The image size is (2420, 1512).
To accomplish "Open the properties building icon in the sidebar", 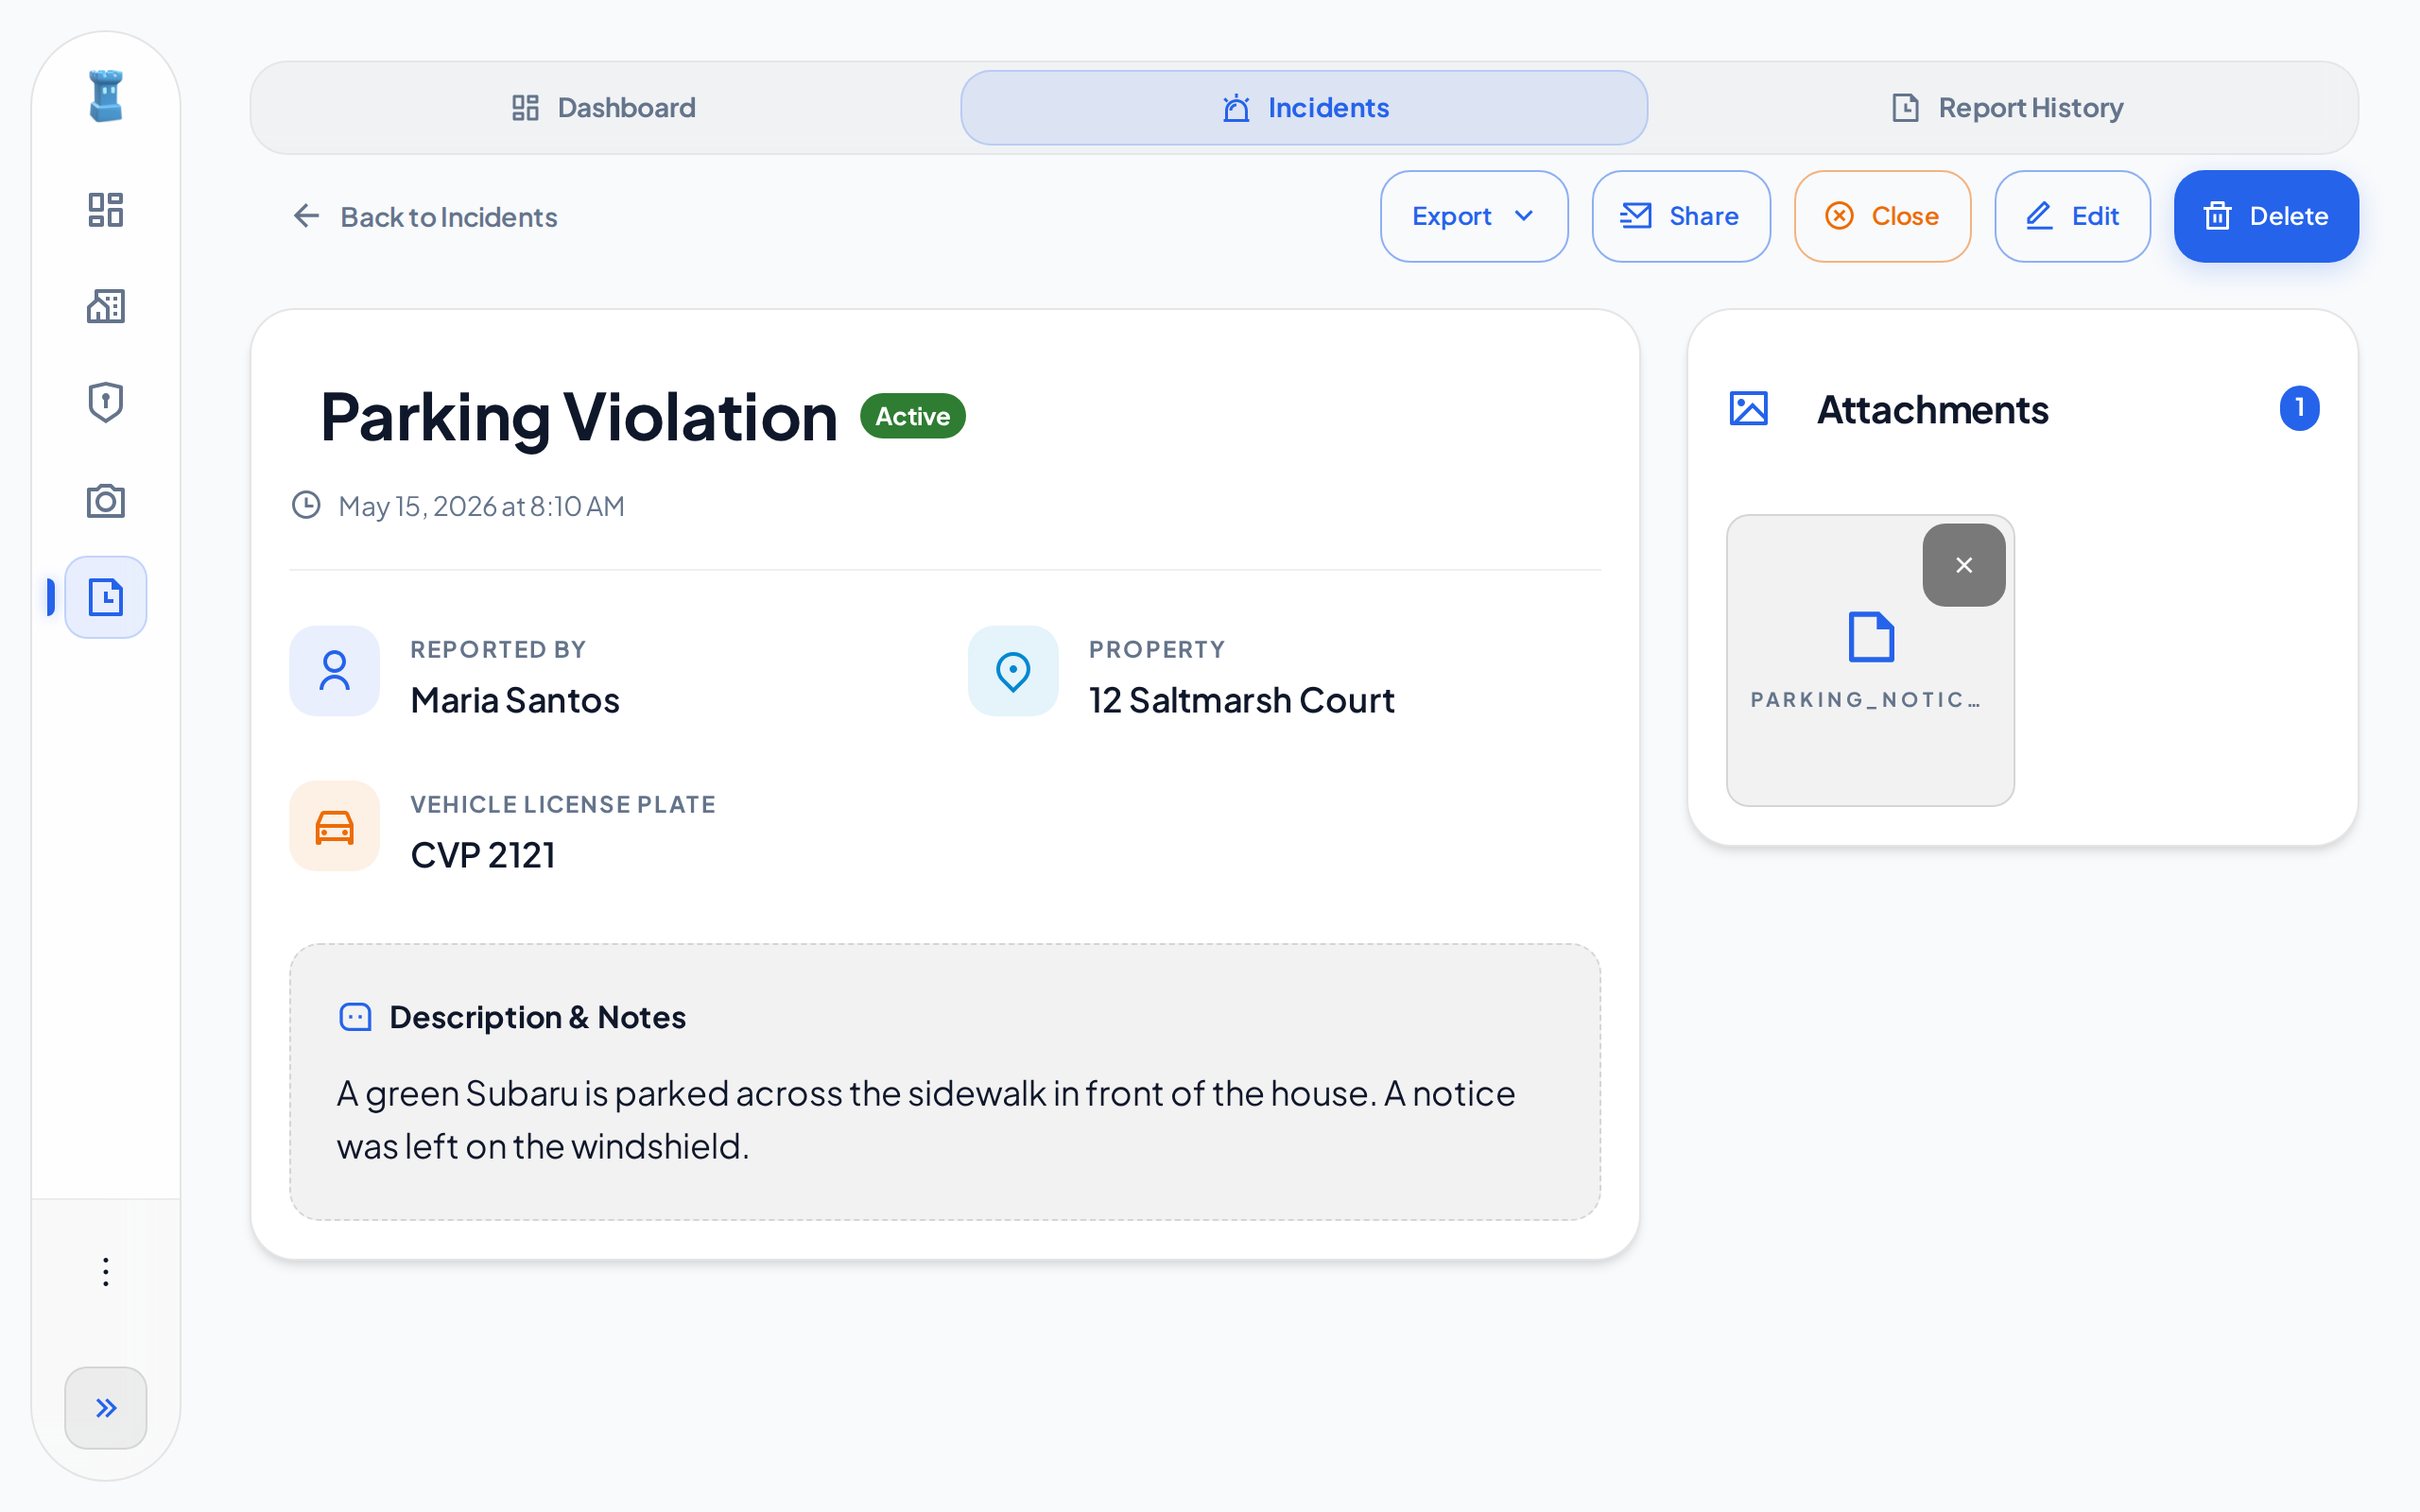I will (x=106, y=306).
